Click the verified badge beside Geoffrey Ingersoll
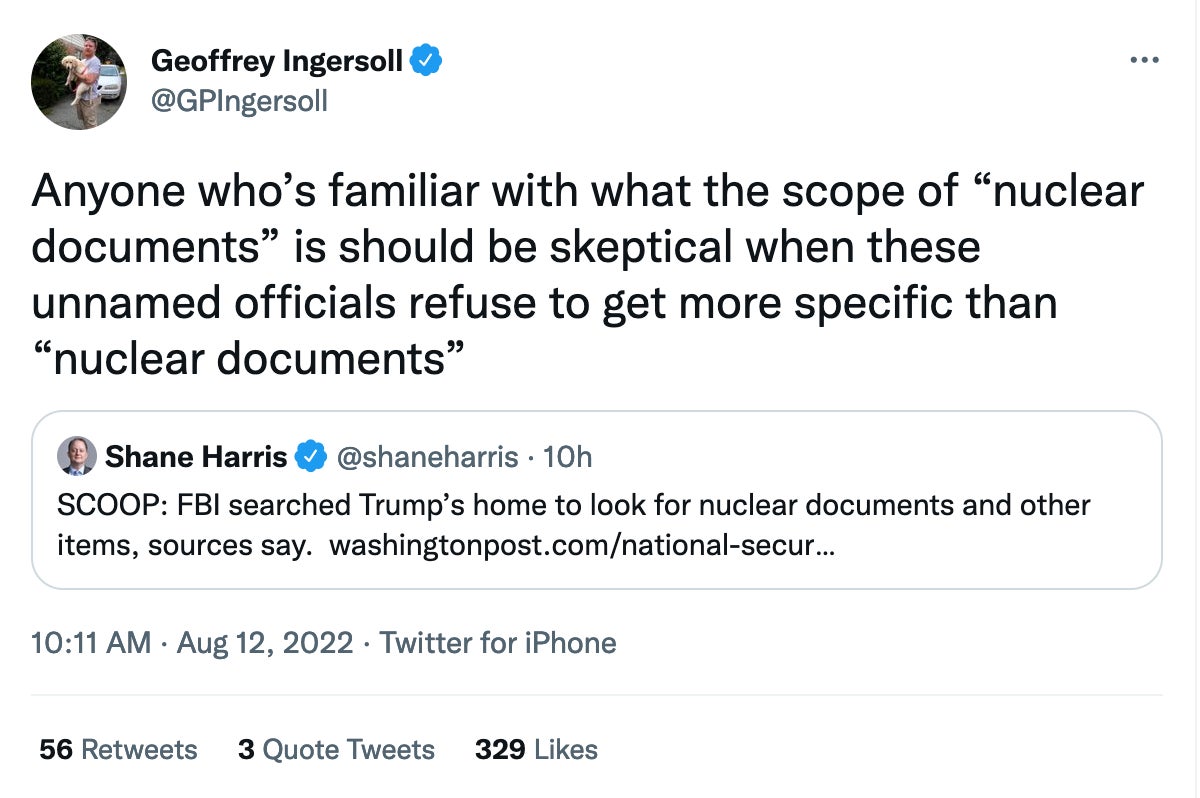The height and width of the screenshot is (798, 1200). pyautogui.click(x=427, y=62)
